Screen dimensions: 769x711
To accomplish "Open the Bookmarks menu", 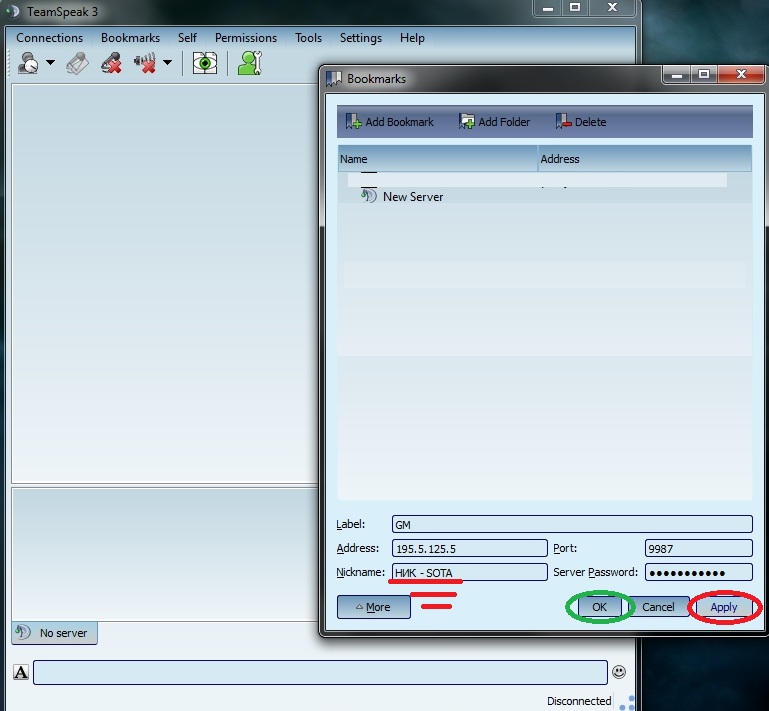I will tap(130, 38).
